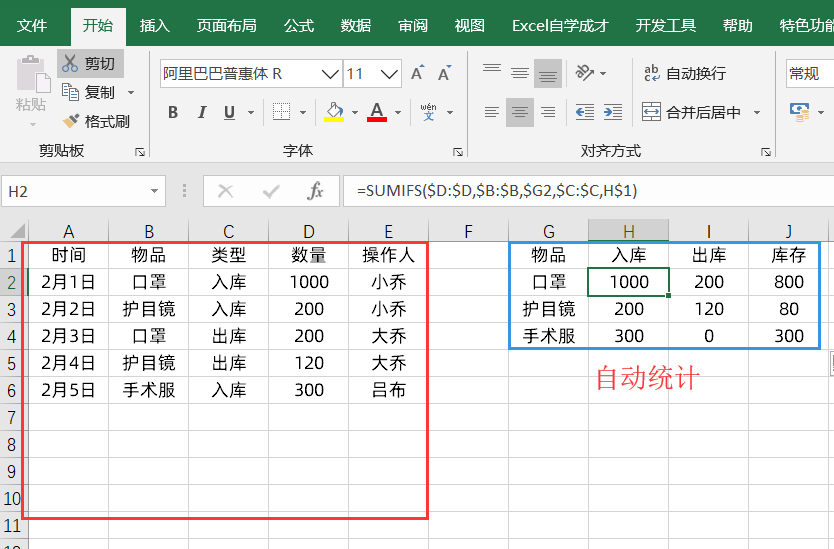Select cell A3 with 2月2日

coord(68,309)
